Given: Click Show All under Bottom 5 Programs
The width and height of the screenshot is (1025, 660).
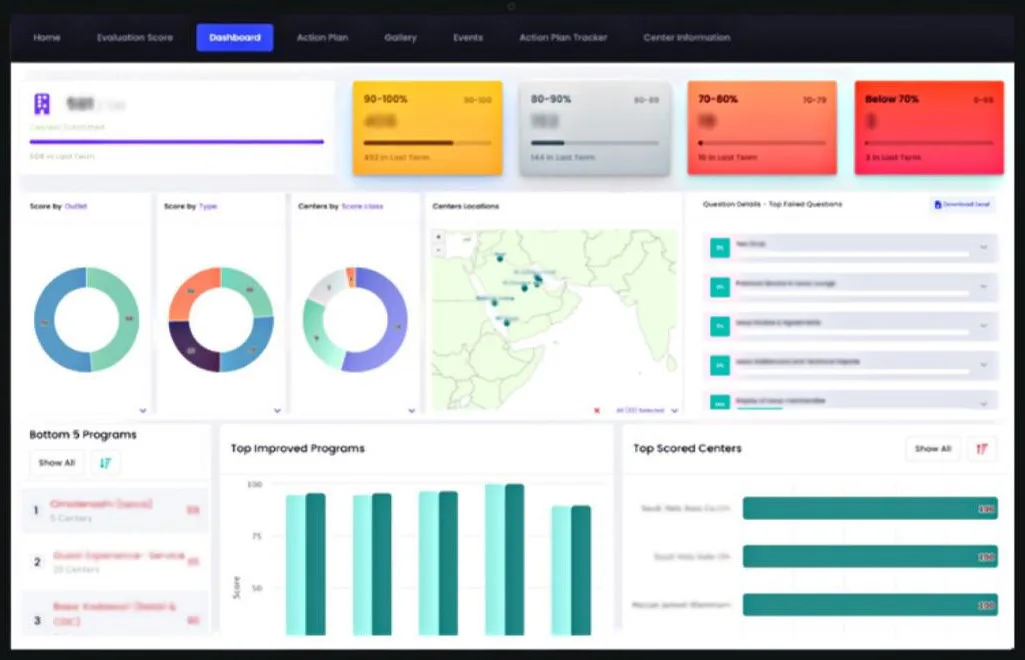Looking at the screenshot, I should pos(57,463).
